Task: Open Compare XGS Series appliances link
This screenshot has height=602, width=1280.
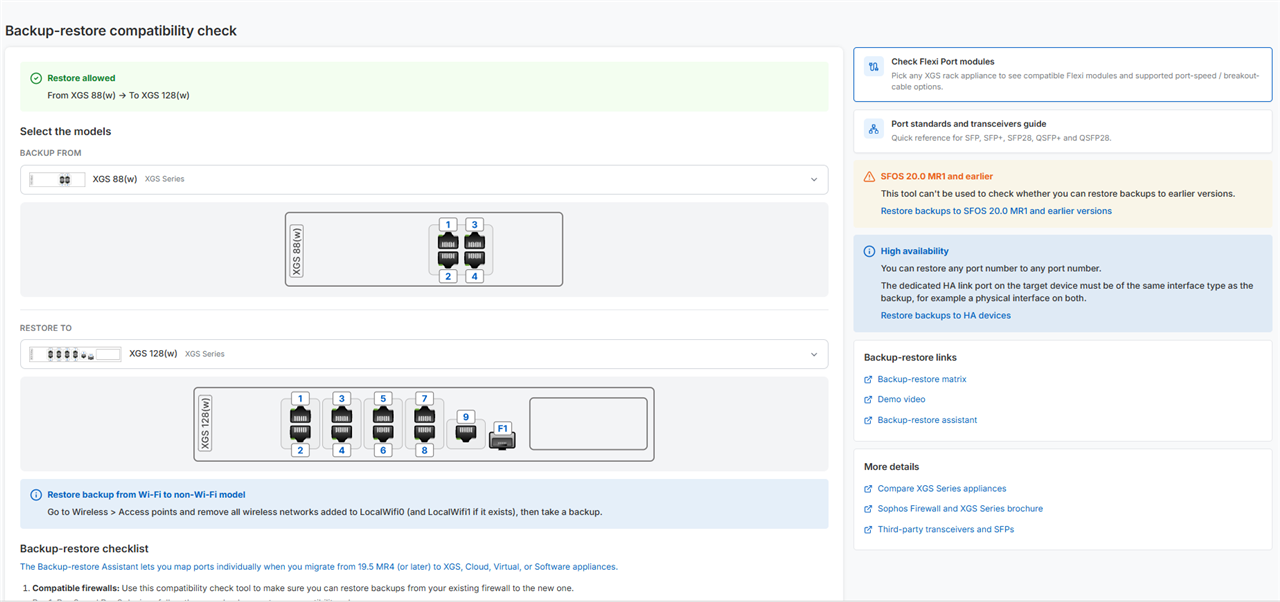Action: click(942, 489)
